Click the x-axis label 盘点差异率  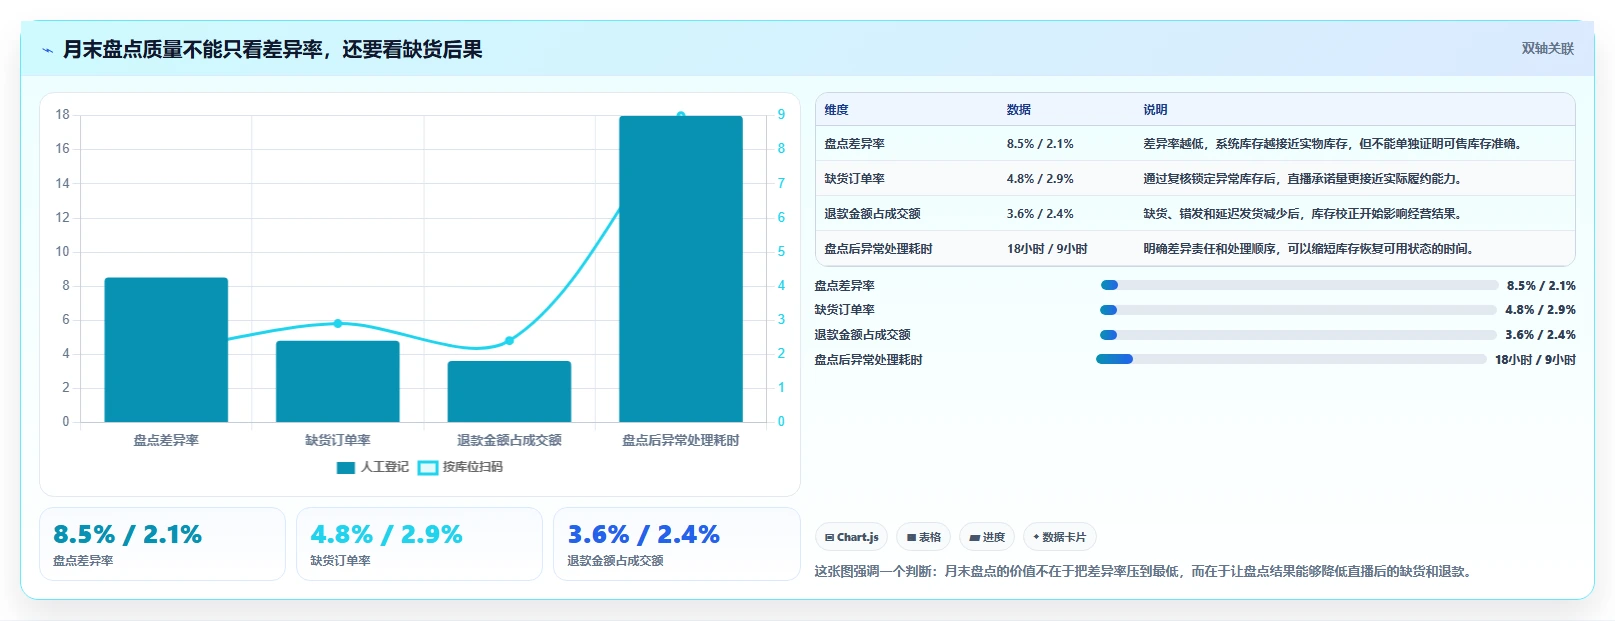pos(166,440)
